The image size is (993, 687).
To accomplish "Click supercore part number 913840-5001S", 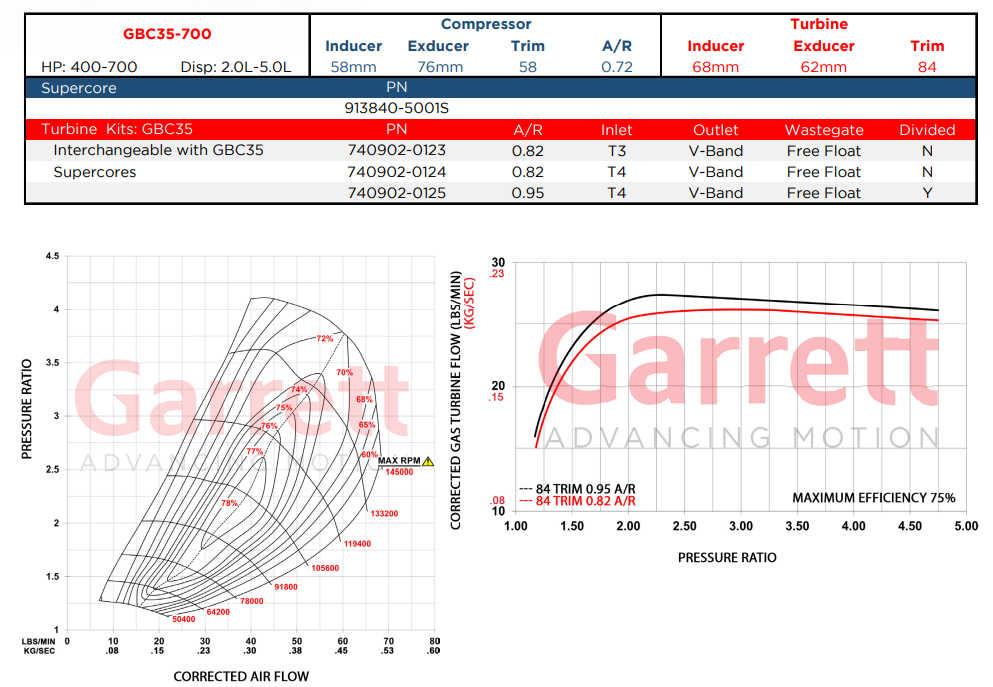I will (396, 108).
